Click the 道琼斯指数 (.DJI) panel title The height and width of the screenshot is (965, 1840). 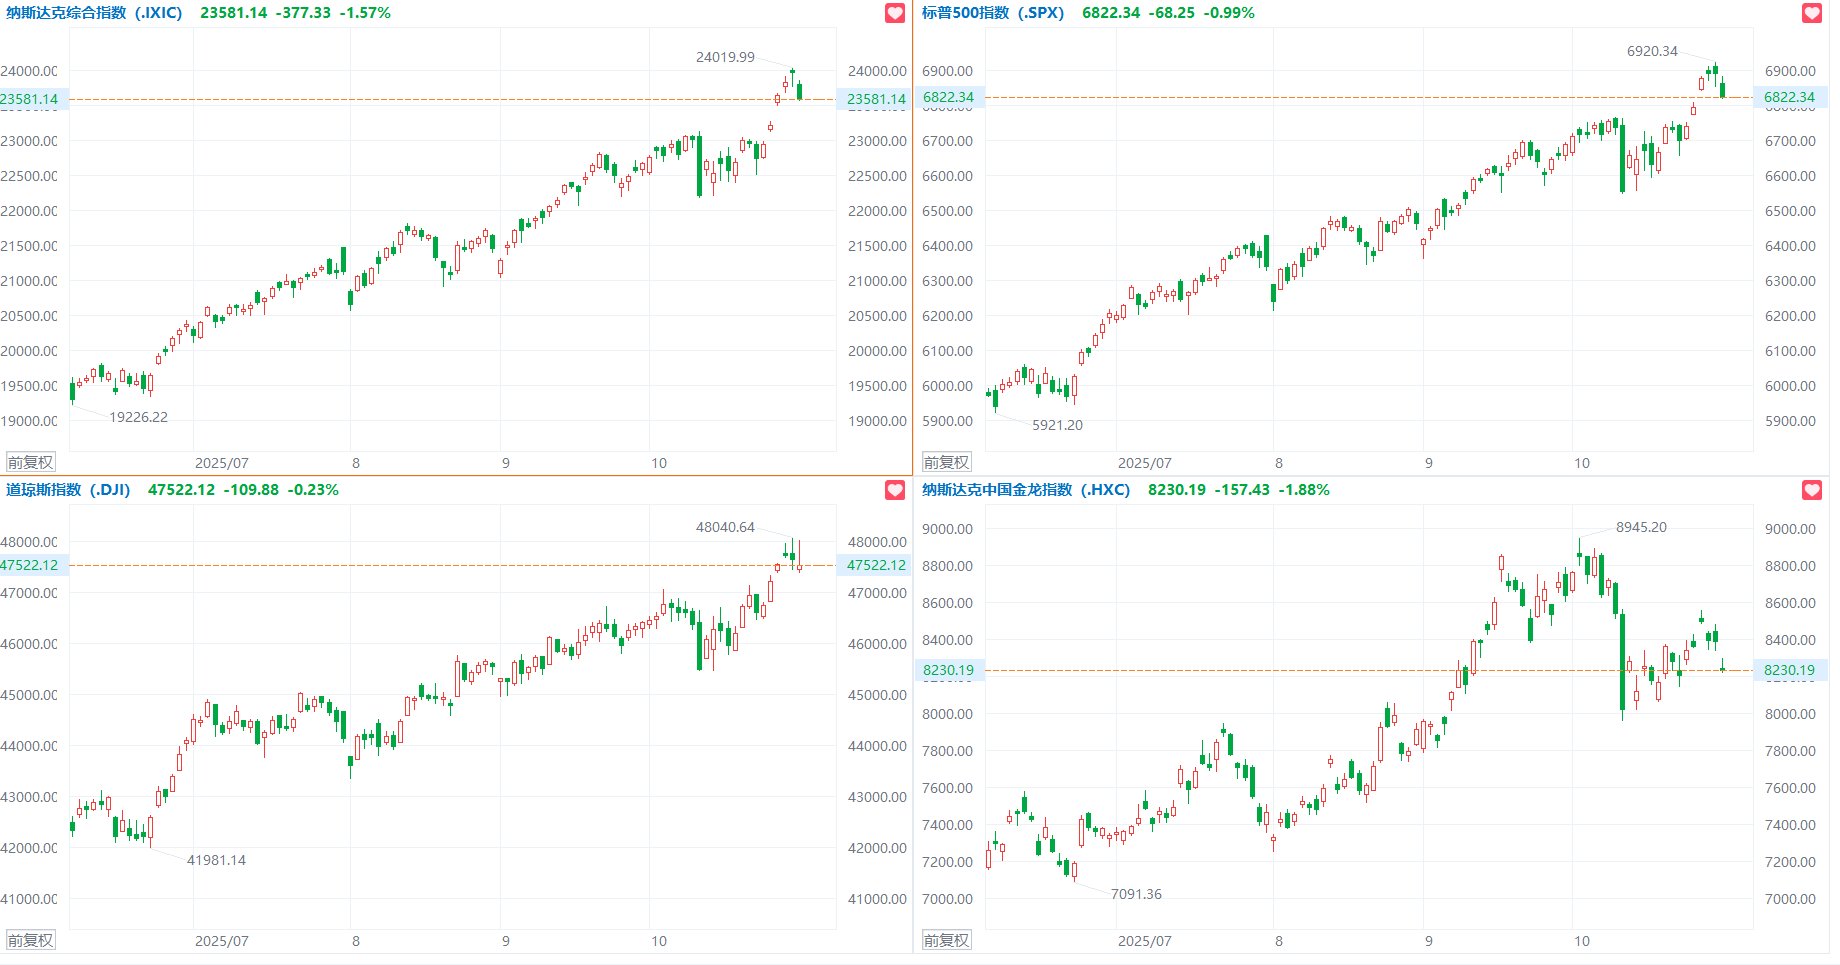[x=68, y=490]
